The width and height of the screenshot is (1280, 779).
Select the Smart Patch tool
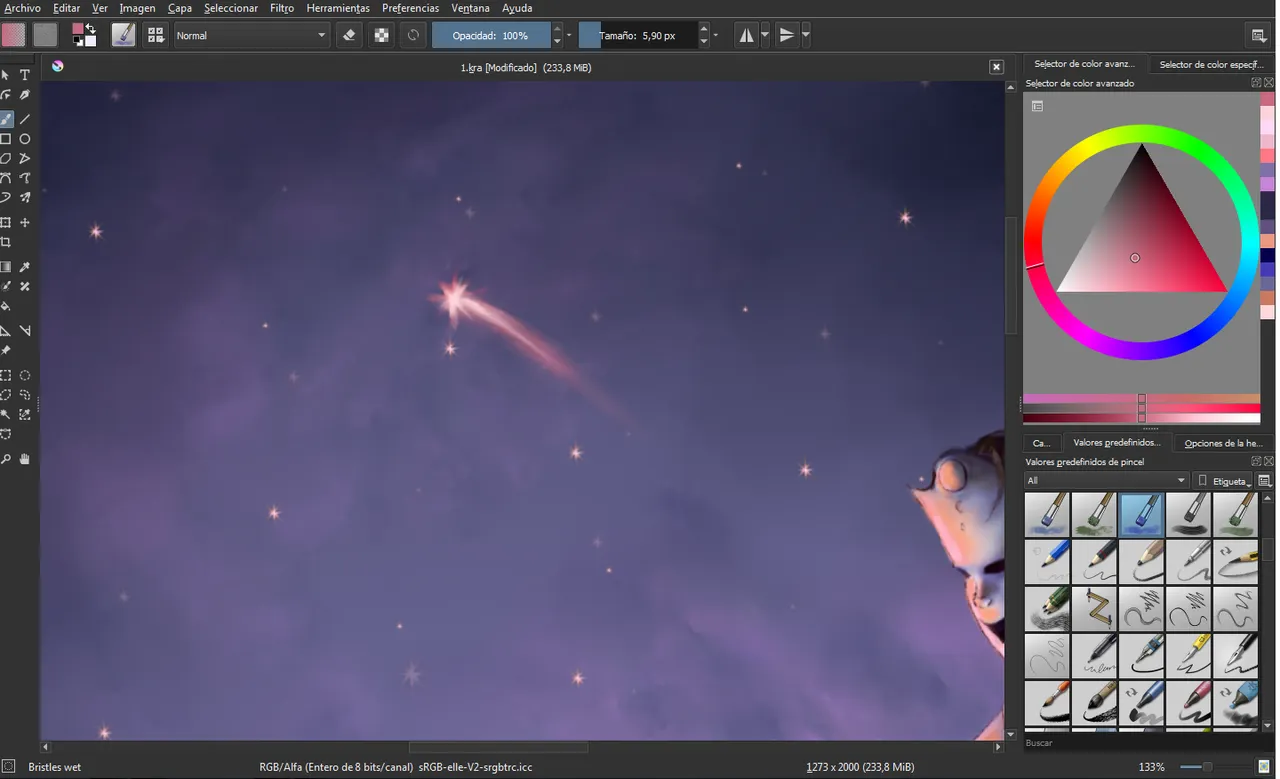point(25,286)
